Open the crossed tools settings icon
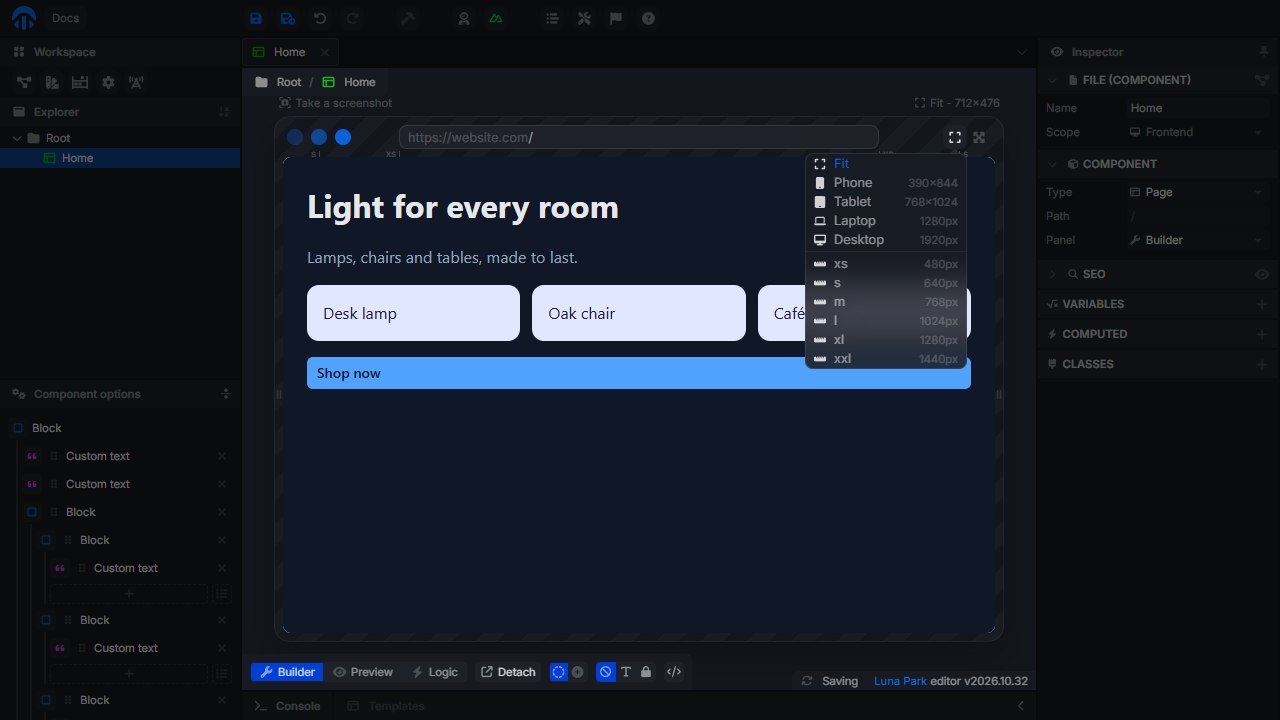The width and height of the screenshot is (1280, 720). pos(584,18)
